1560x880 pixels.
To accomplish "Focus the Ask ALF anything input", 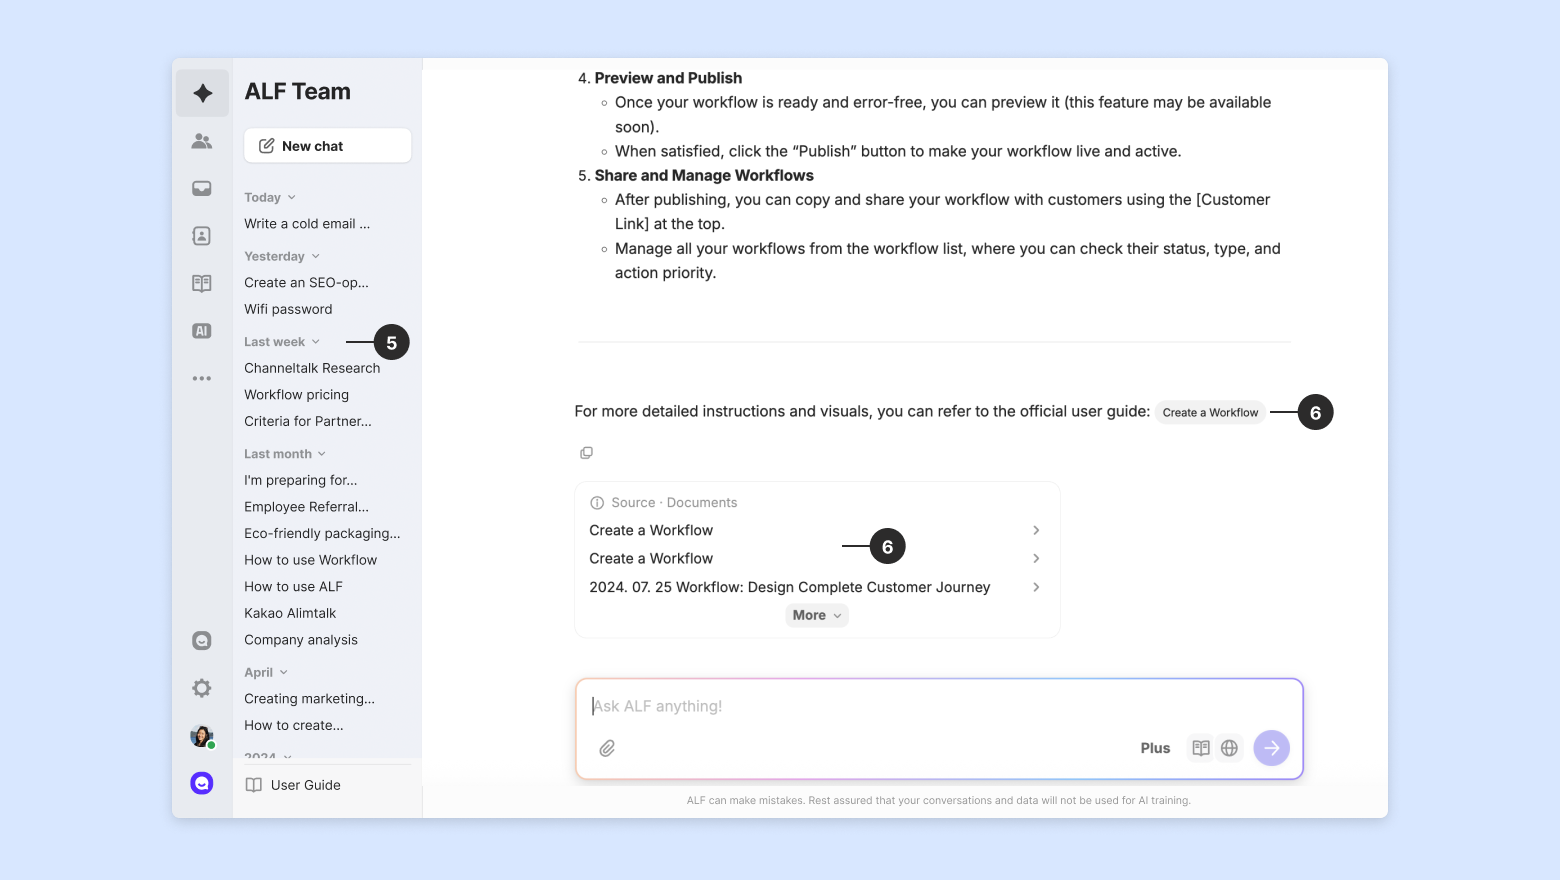I will 939,706.
